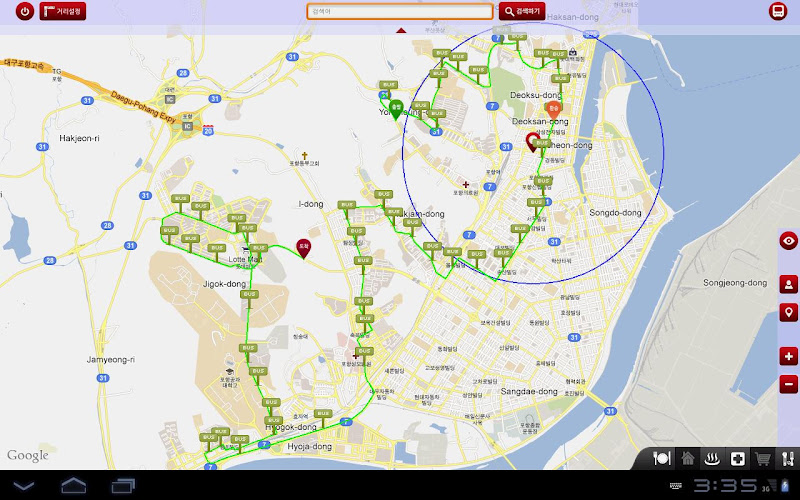Tap the Android back button
Viewport: 800px width, 500px height.
[x=24, y=485]
